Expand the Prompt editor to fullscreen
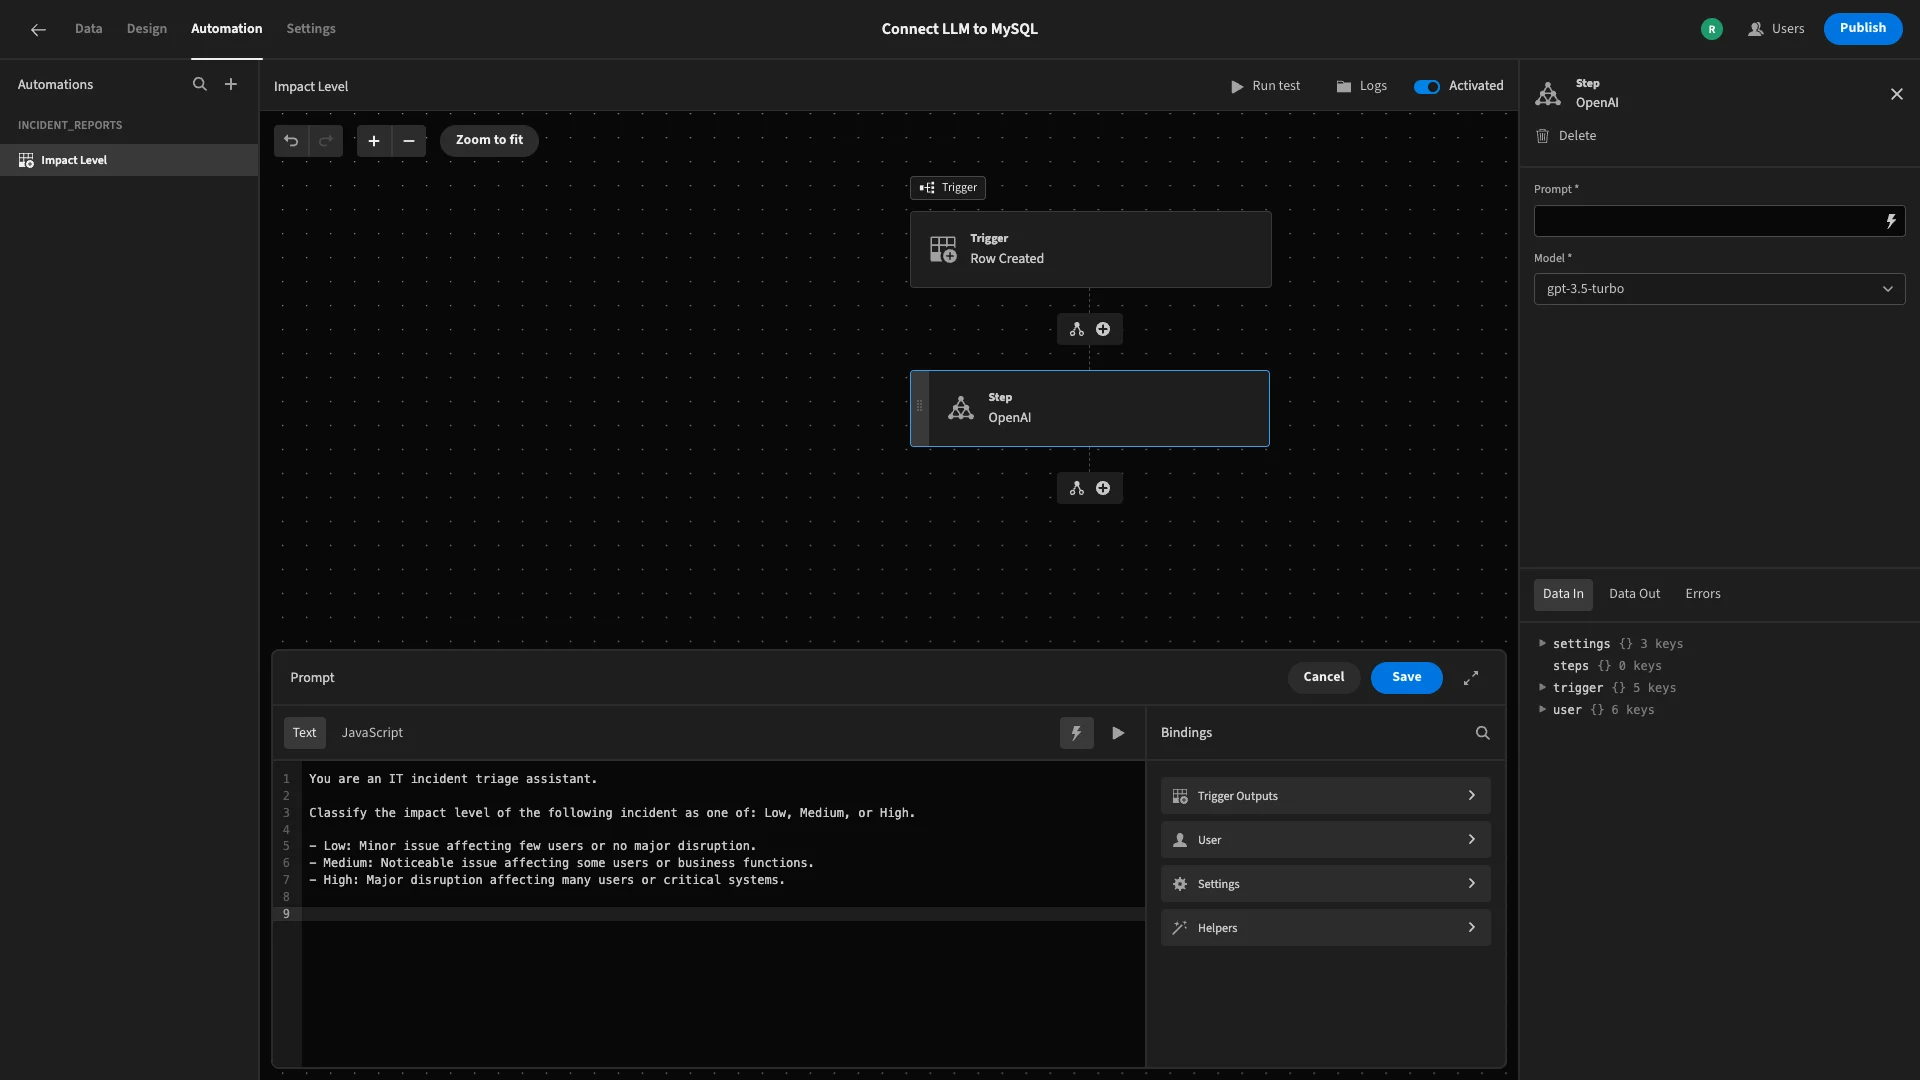 point(1471,678)
